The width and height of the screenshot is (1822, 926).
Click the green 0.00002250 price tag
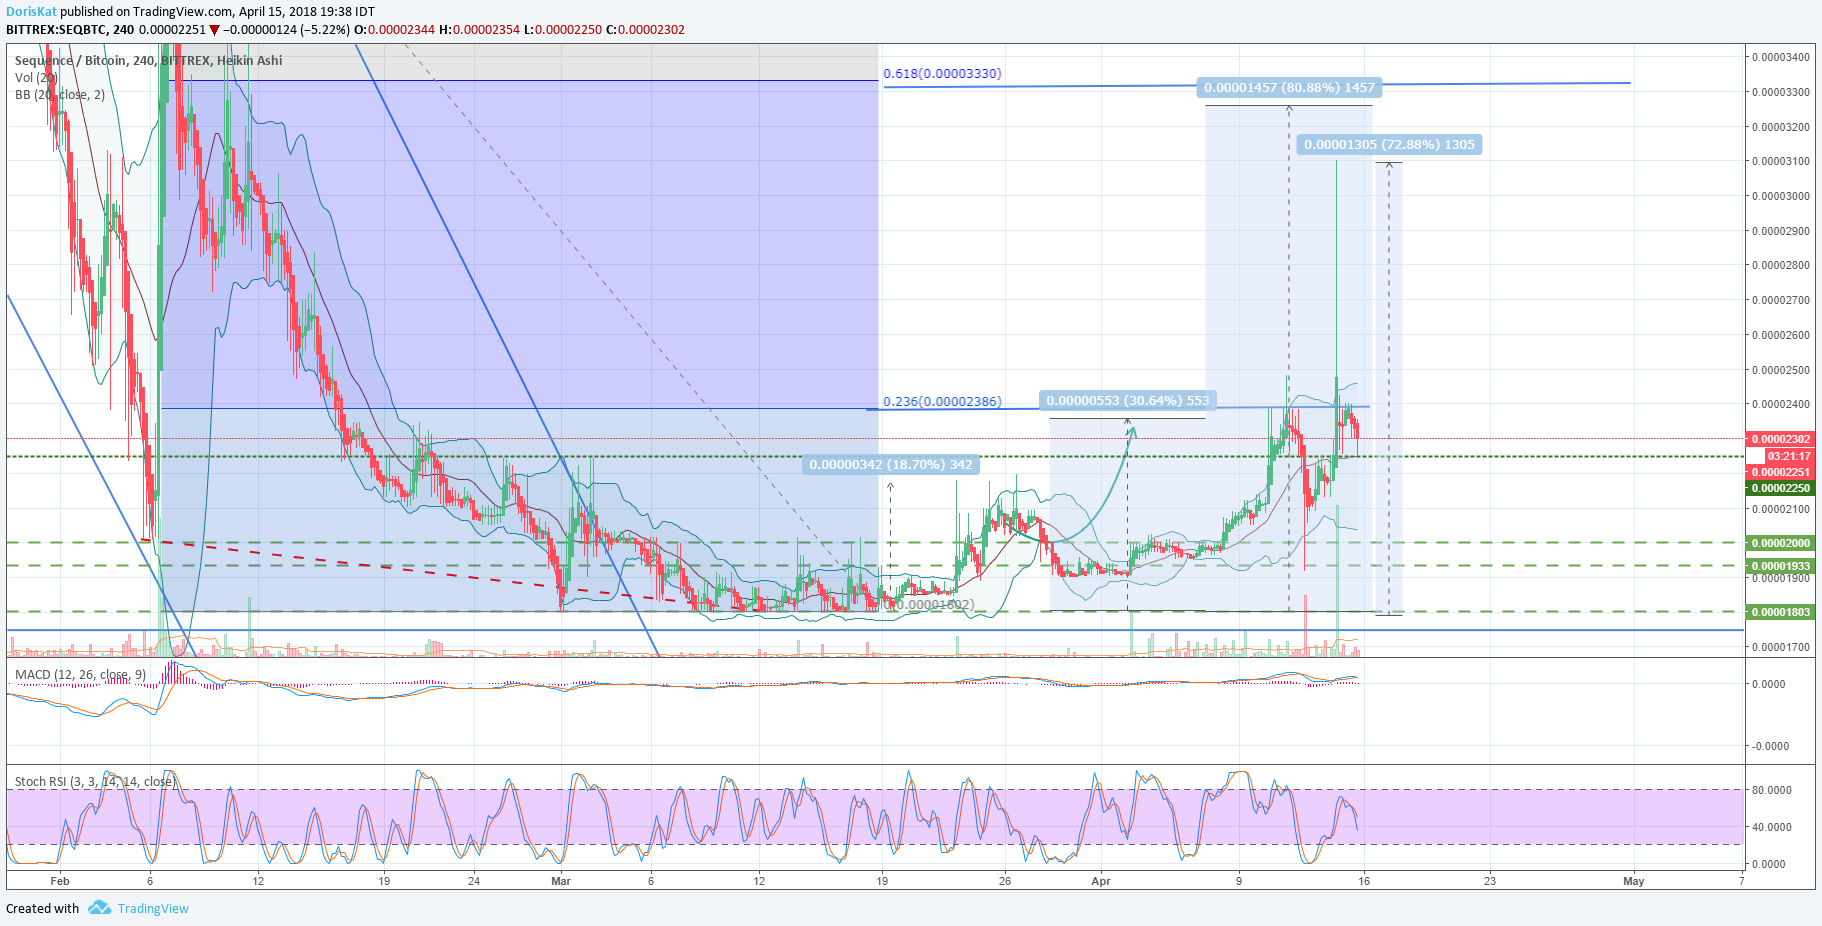pyautogui.click(x=1780, y=488)
